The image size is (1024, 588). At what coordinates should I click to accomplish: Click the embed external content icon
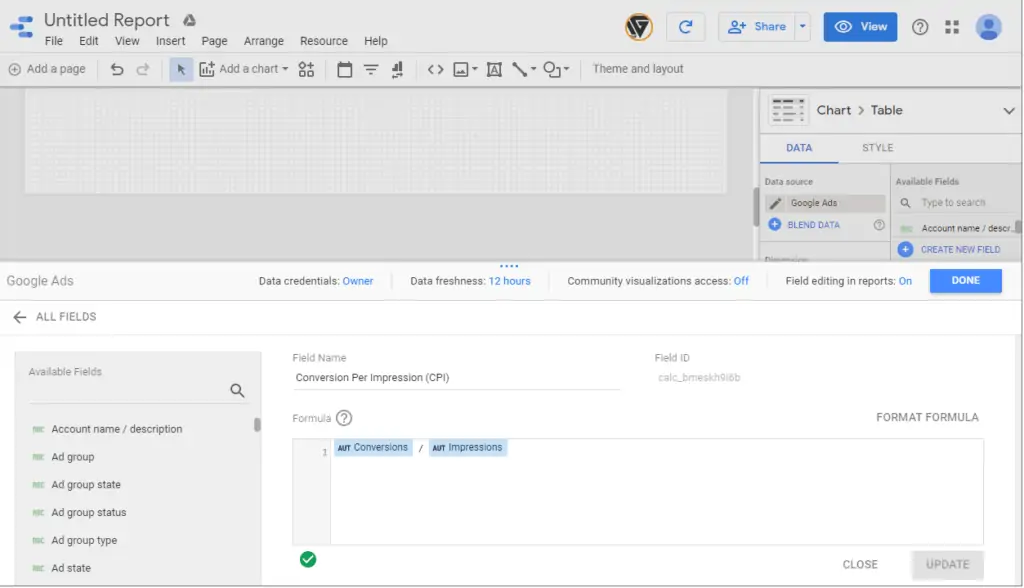[x=436, y=69]
